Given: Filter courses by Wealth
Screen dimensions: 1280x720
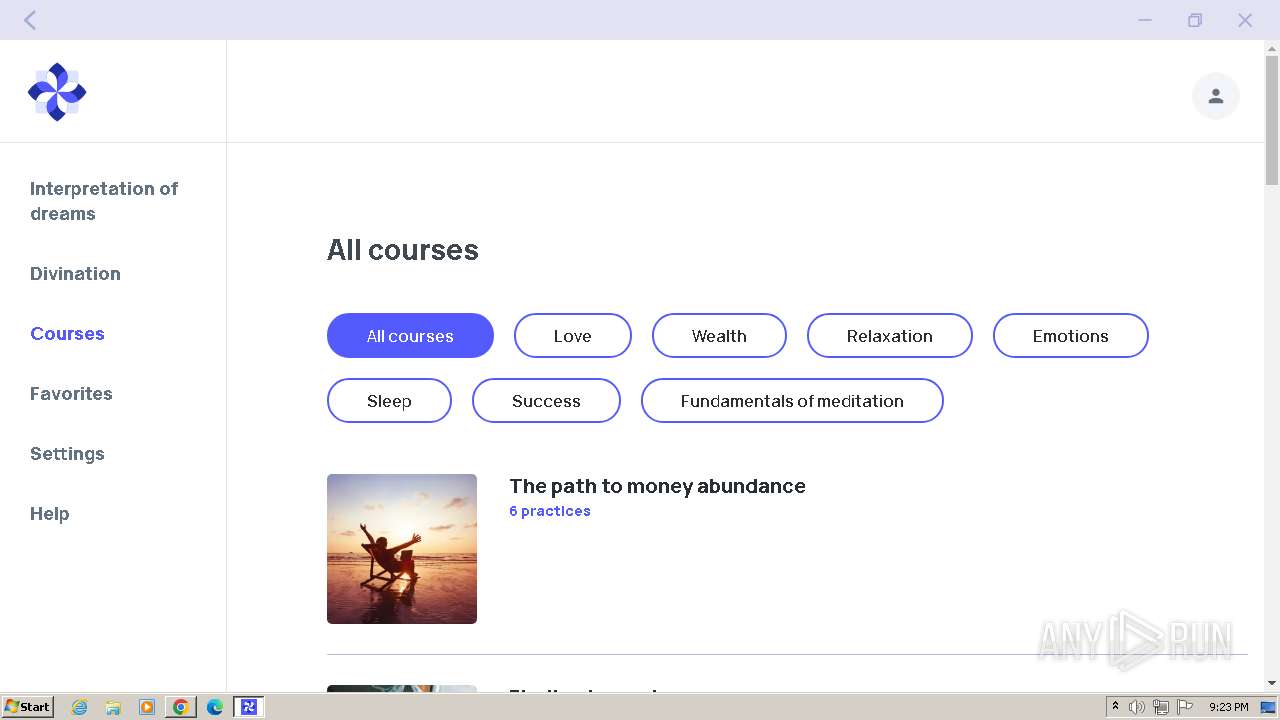Looking at the screenshot, I should click(719, 336).
